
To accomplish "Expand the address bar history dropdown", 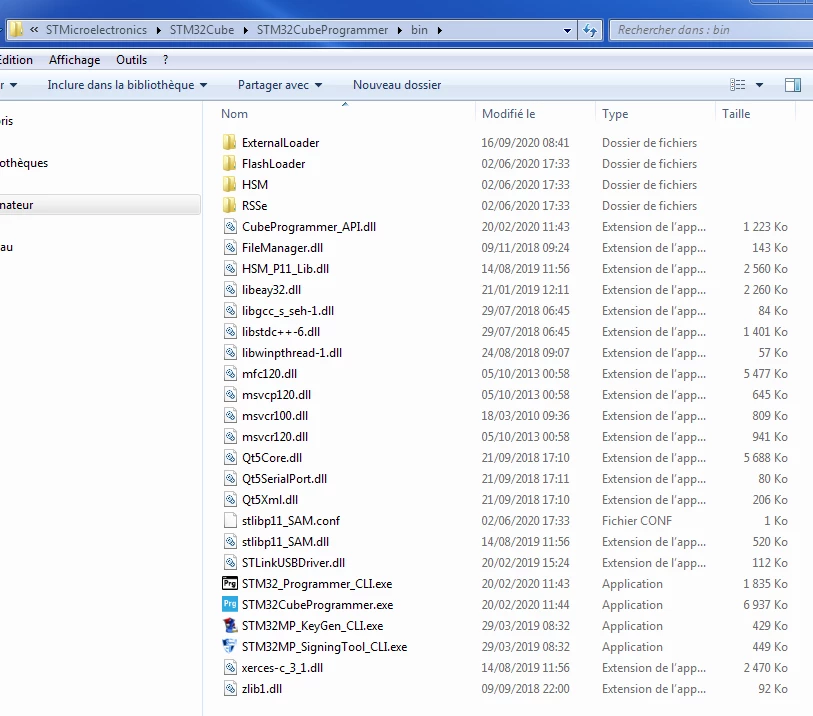I will pos(567,31).
